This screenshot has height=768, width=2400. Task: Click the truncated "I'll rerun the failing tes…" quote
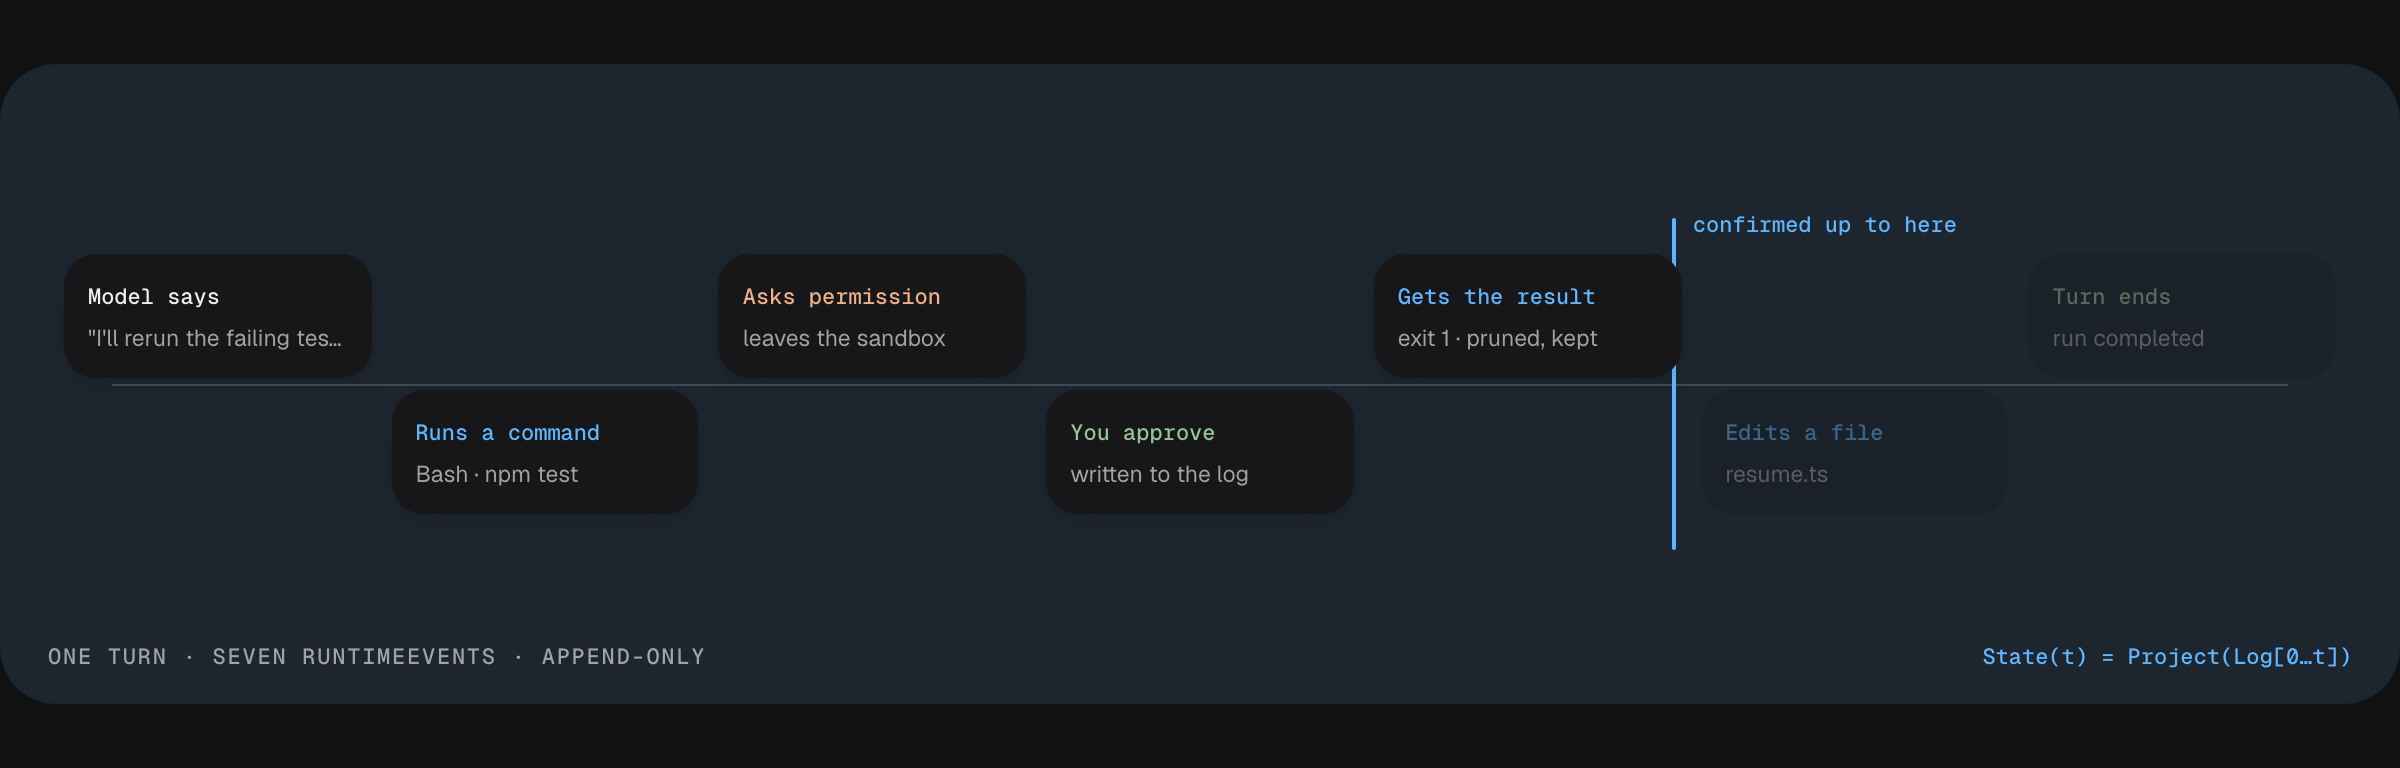(x=215, y=338)
